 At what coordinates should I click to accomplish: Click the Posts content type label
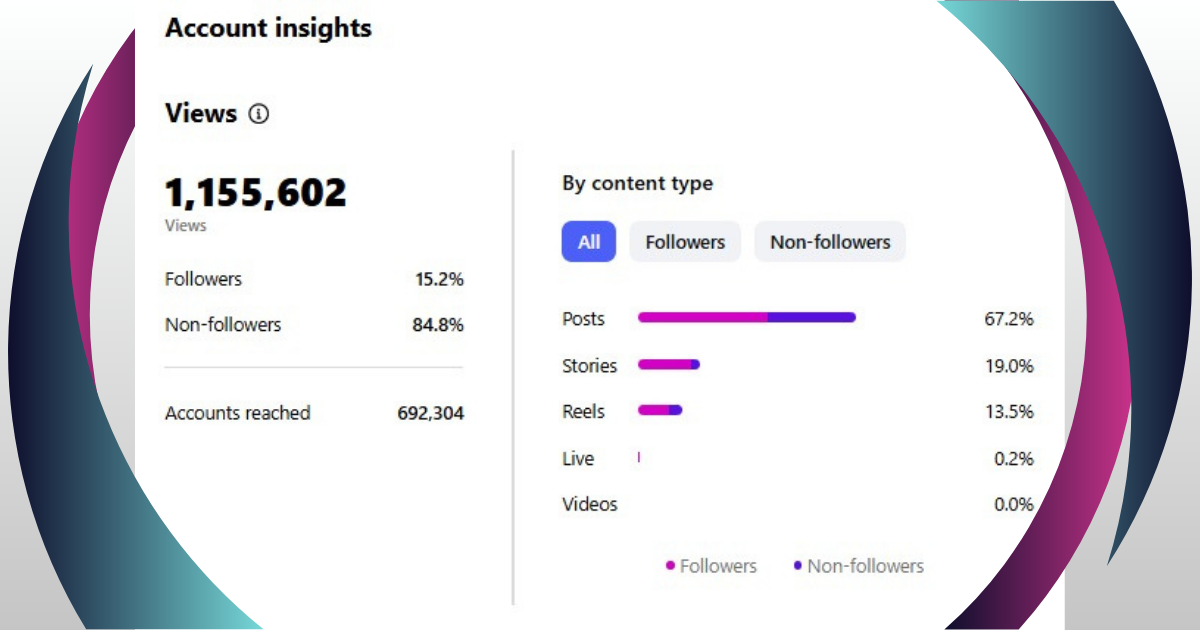point(583,319)
